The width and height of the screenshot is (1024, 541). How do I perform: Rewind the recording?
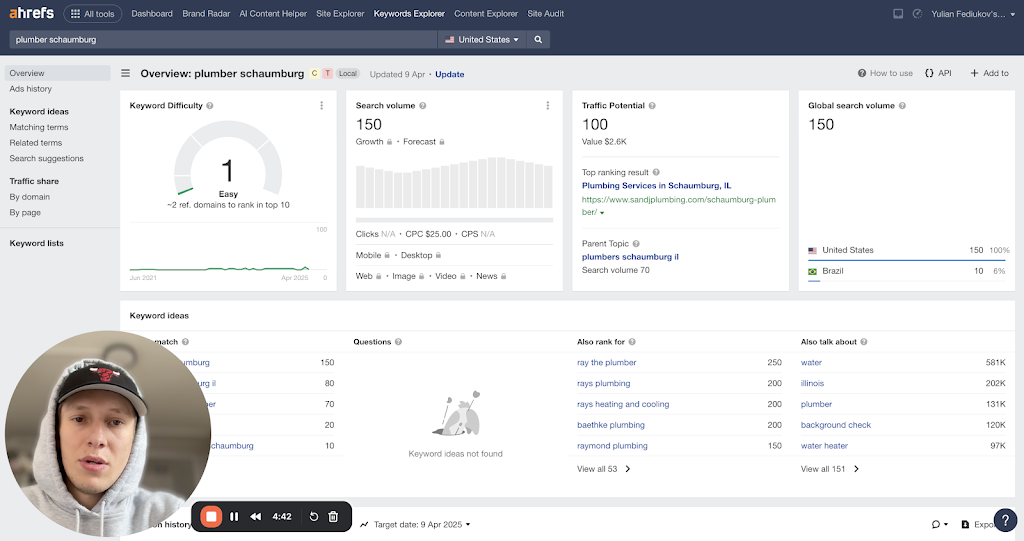[256, 517]
